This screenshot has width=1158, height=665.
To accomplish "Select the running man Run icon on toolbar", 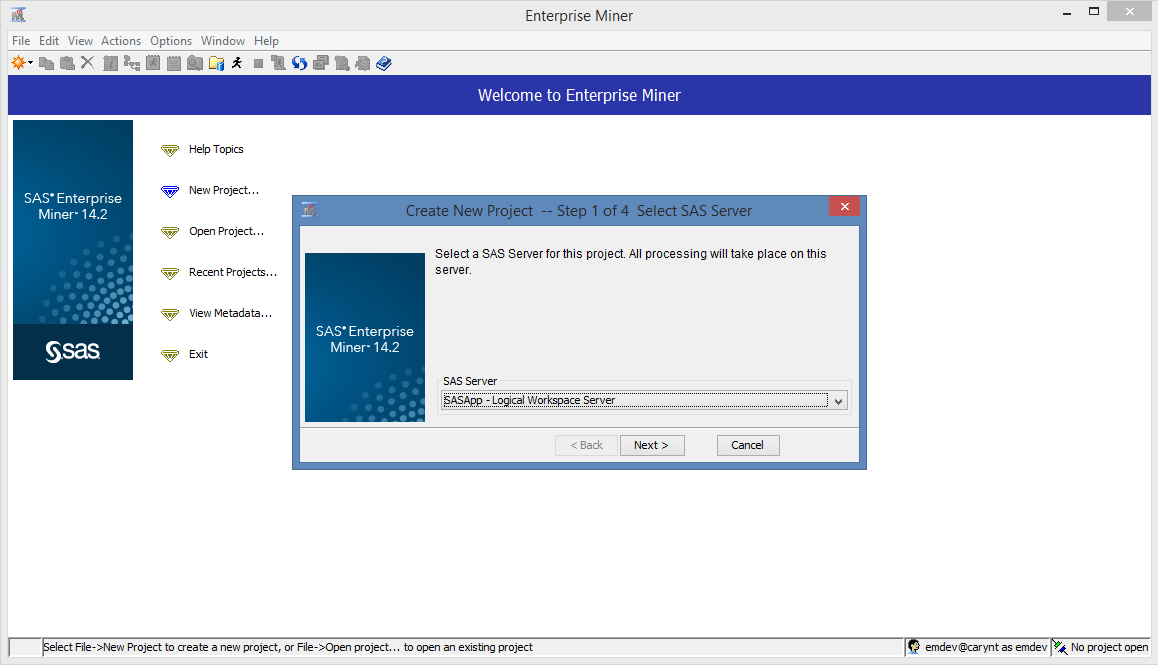I will click(236, 62).
